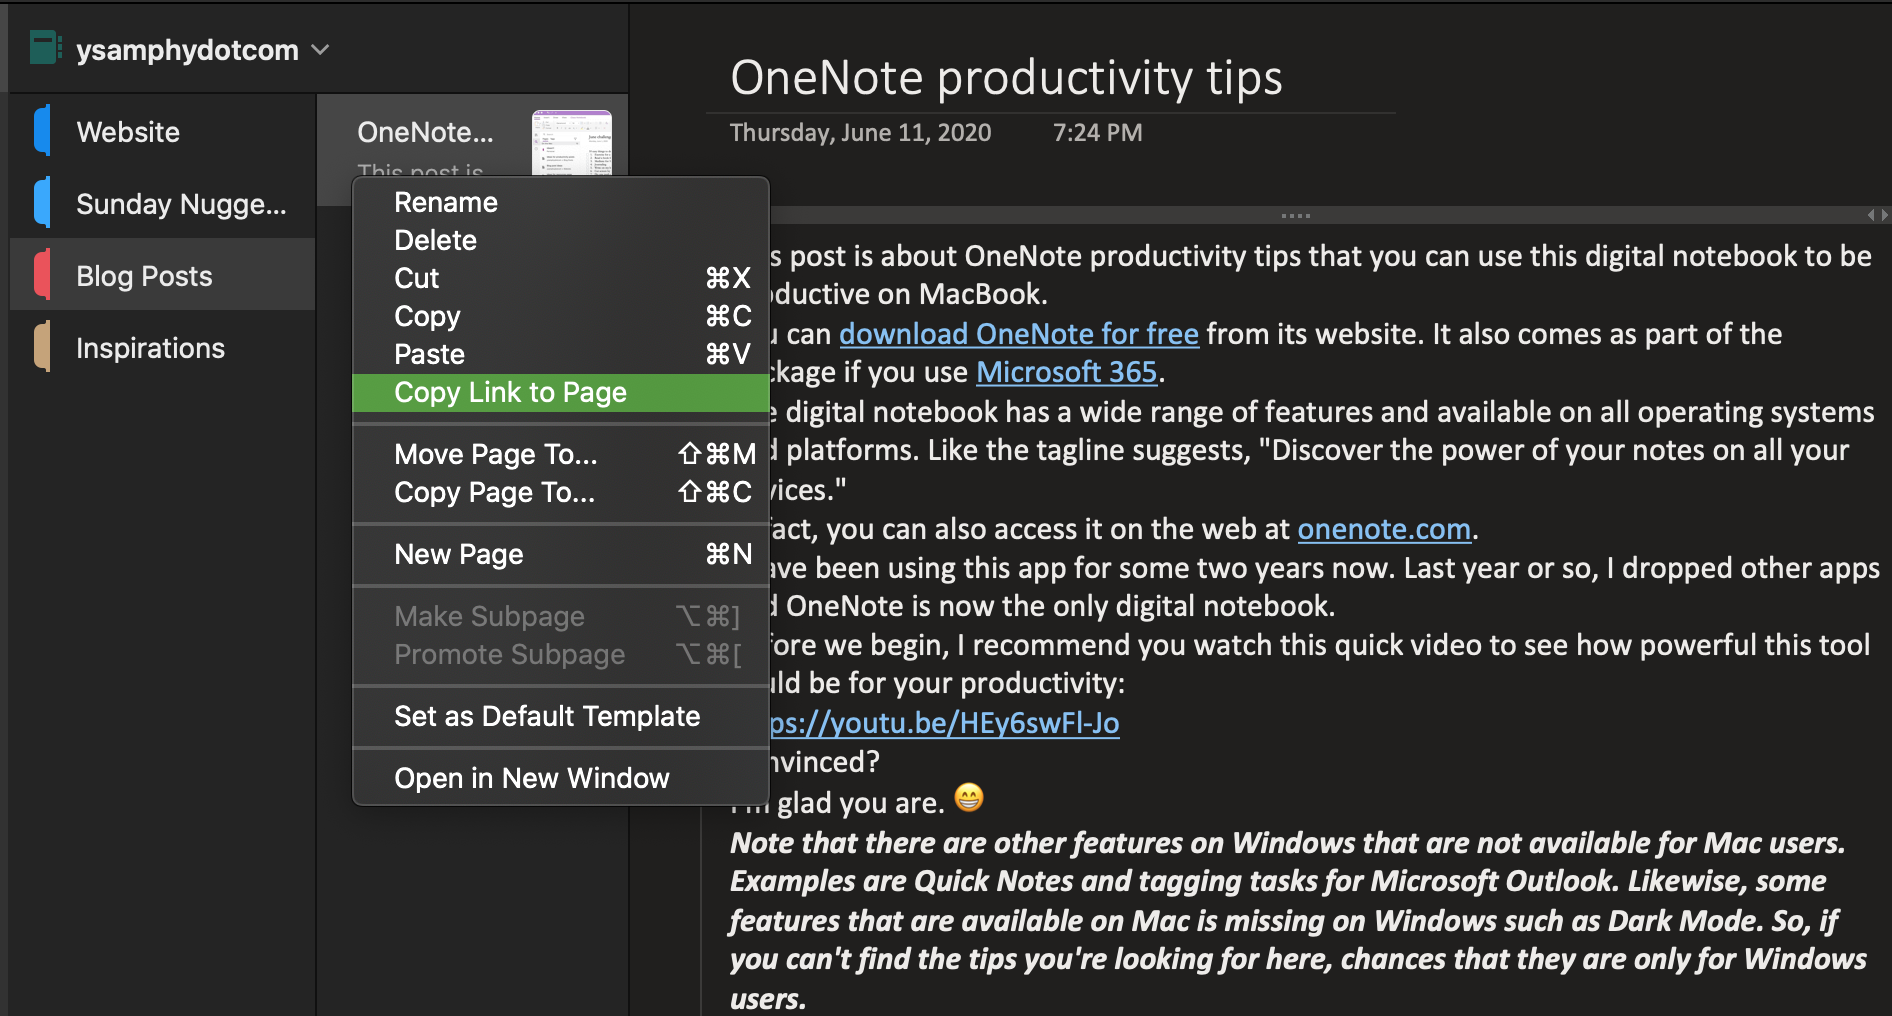The height and width of the screenshot is (1016, 1892).
Task: Choose Copy Page To... menu entry
Action: pos(561,492)
